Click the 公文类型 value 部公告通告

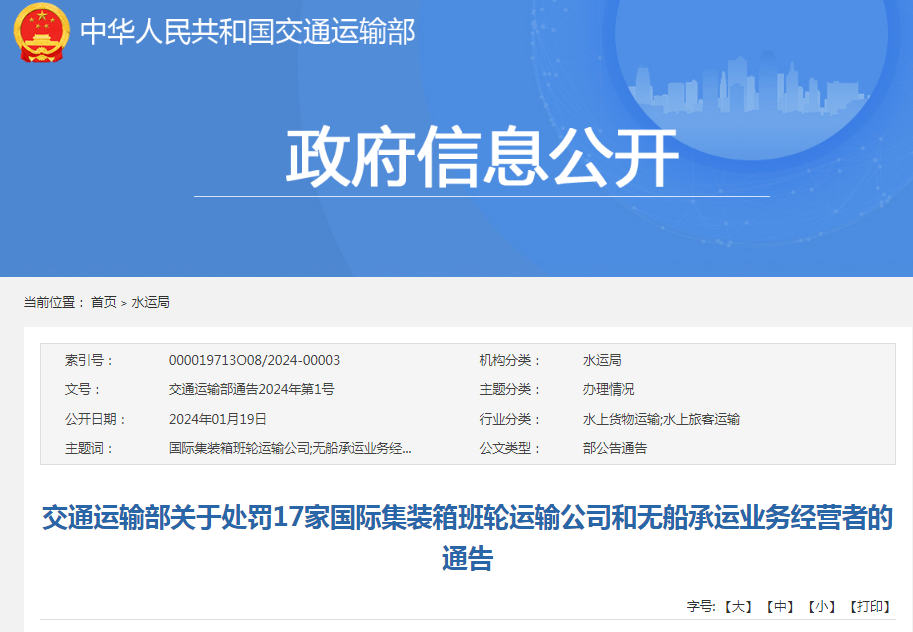tap(615, 448)
